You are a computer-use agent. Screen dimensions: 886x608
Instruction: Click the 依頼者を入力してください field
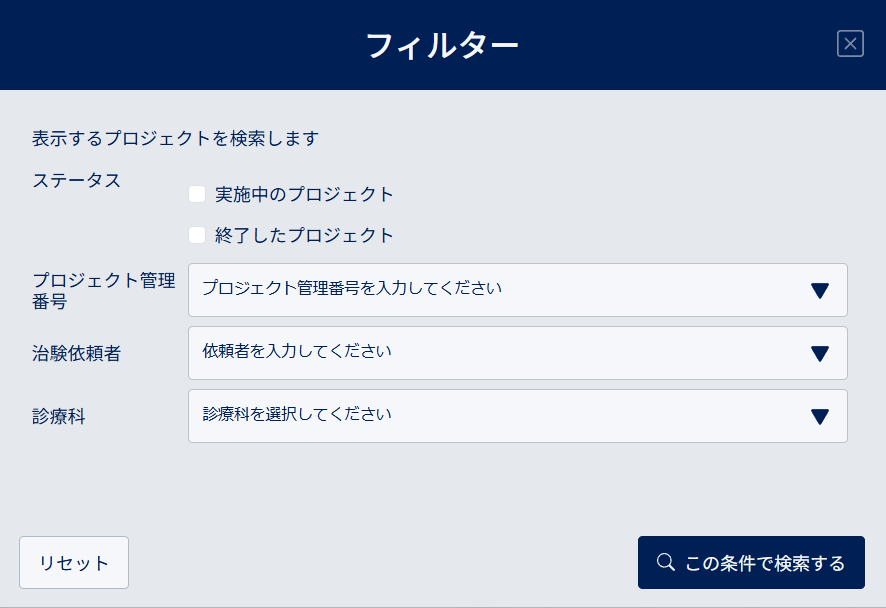[518, 353]
